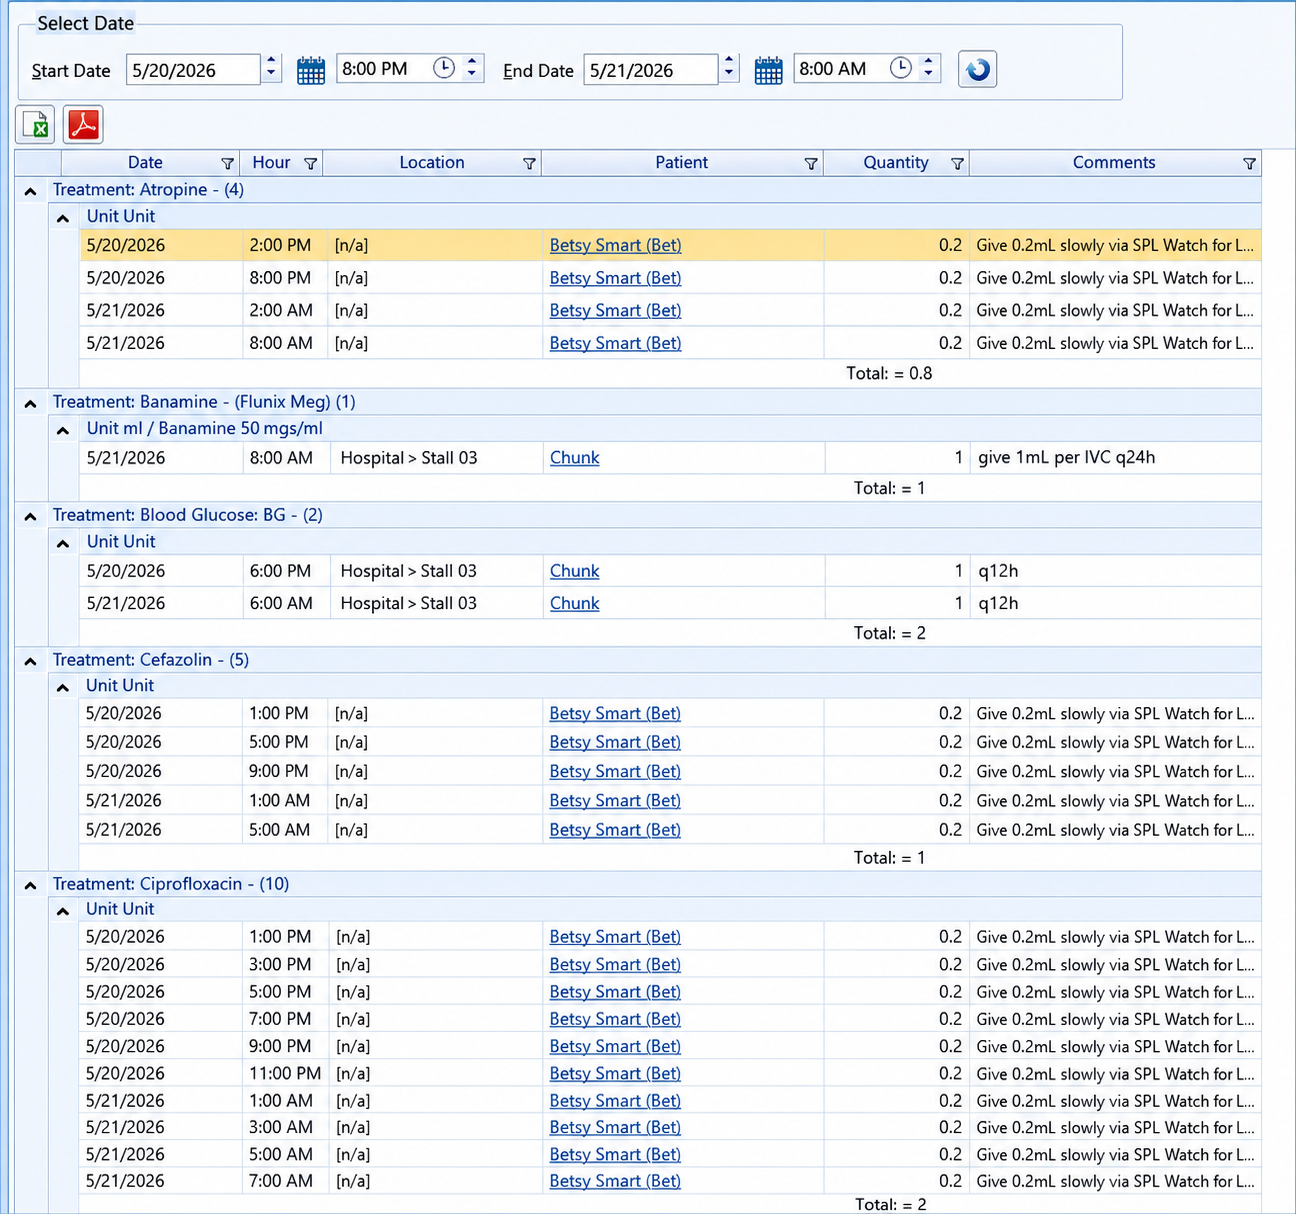Select the 'q12h' comment in the 6:00 AM row
1296x1214 pixels.
998,603
